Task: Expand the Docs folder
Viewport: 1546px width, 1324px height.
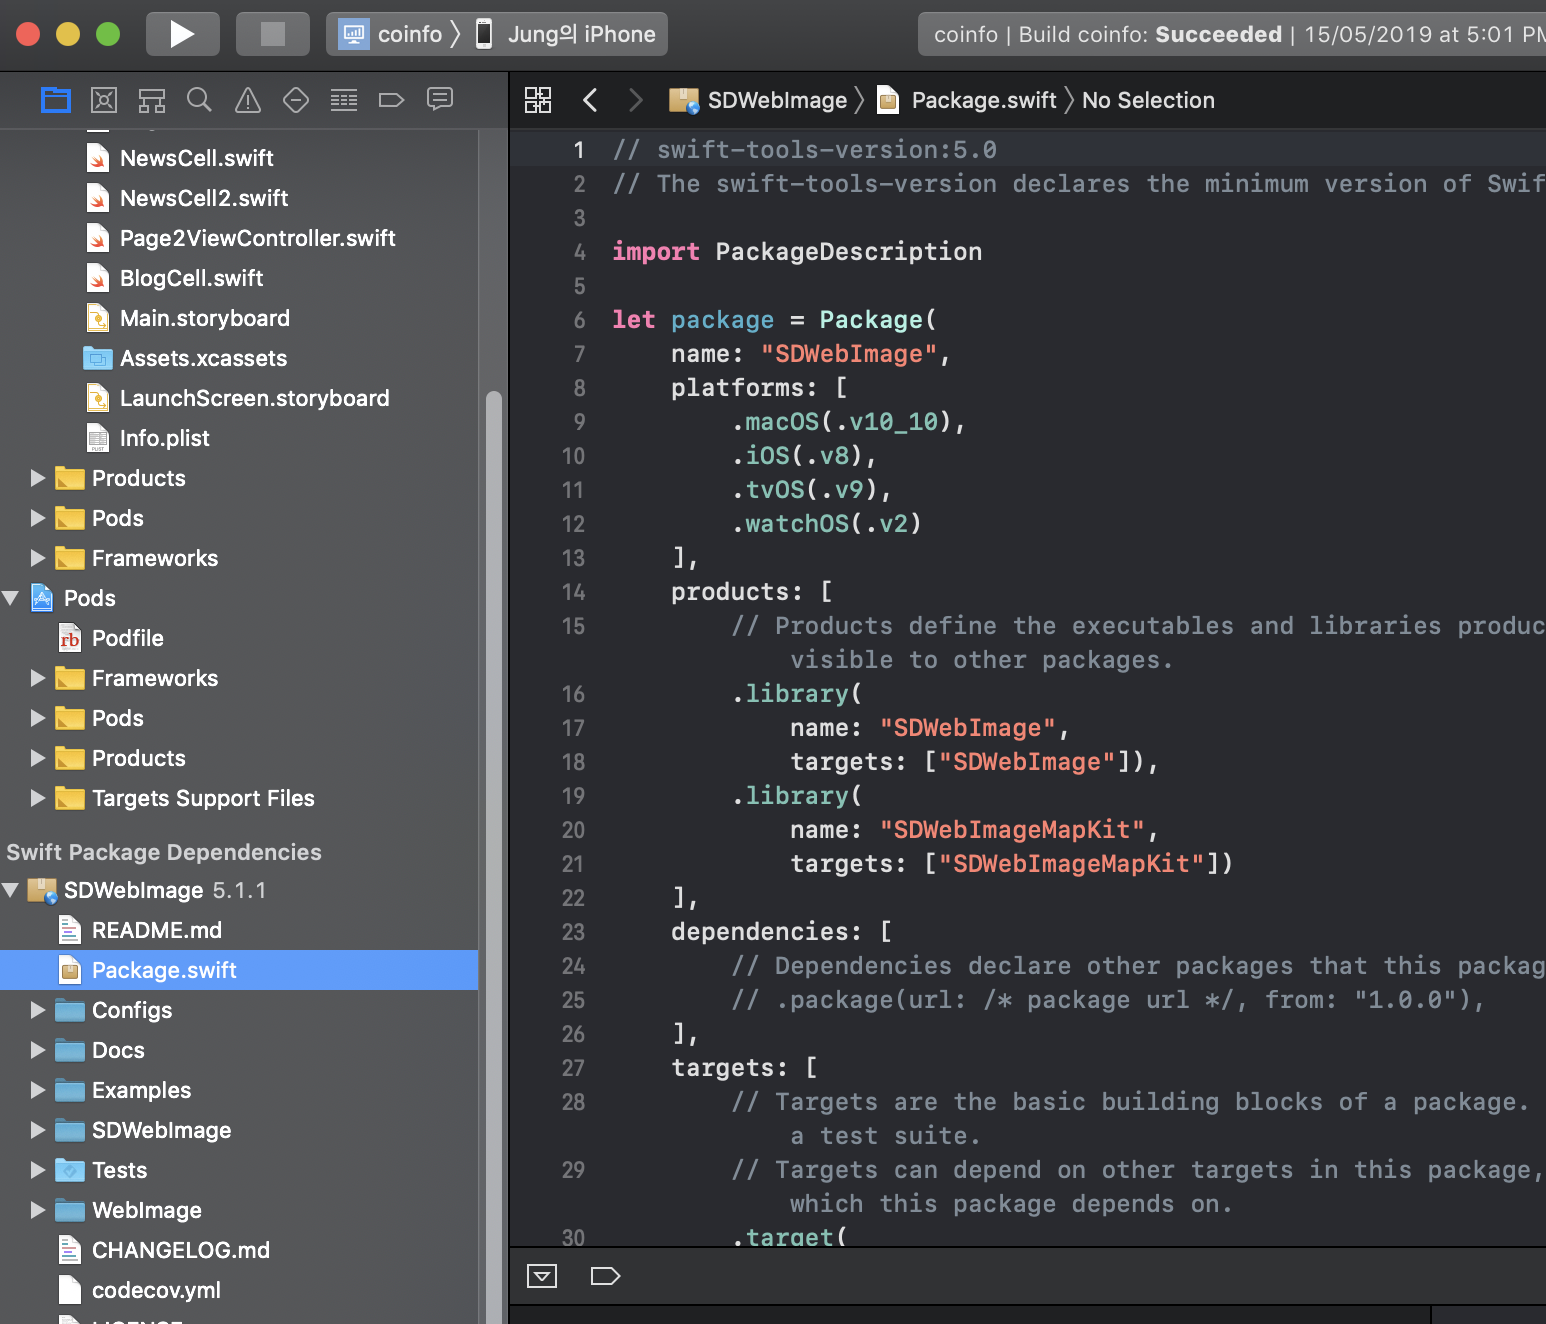Action: tap(38, 1050)
